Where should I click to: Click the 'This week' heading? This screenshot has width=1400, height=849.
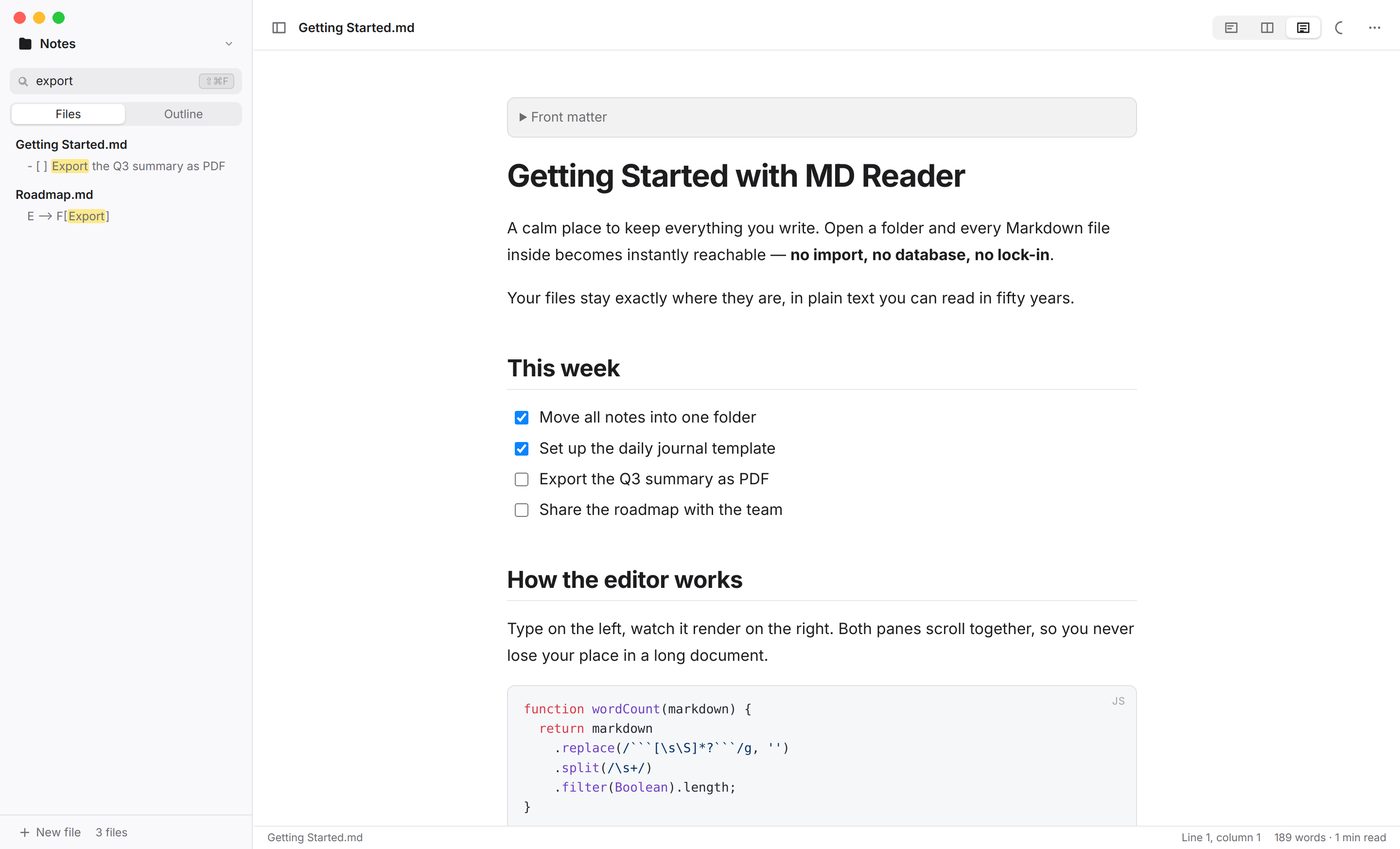point(563,368)
